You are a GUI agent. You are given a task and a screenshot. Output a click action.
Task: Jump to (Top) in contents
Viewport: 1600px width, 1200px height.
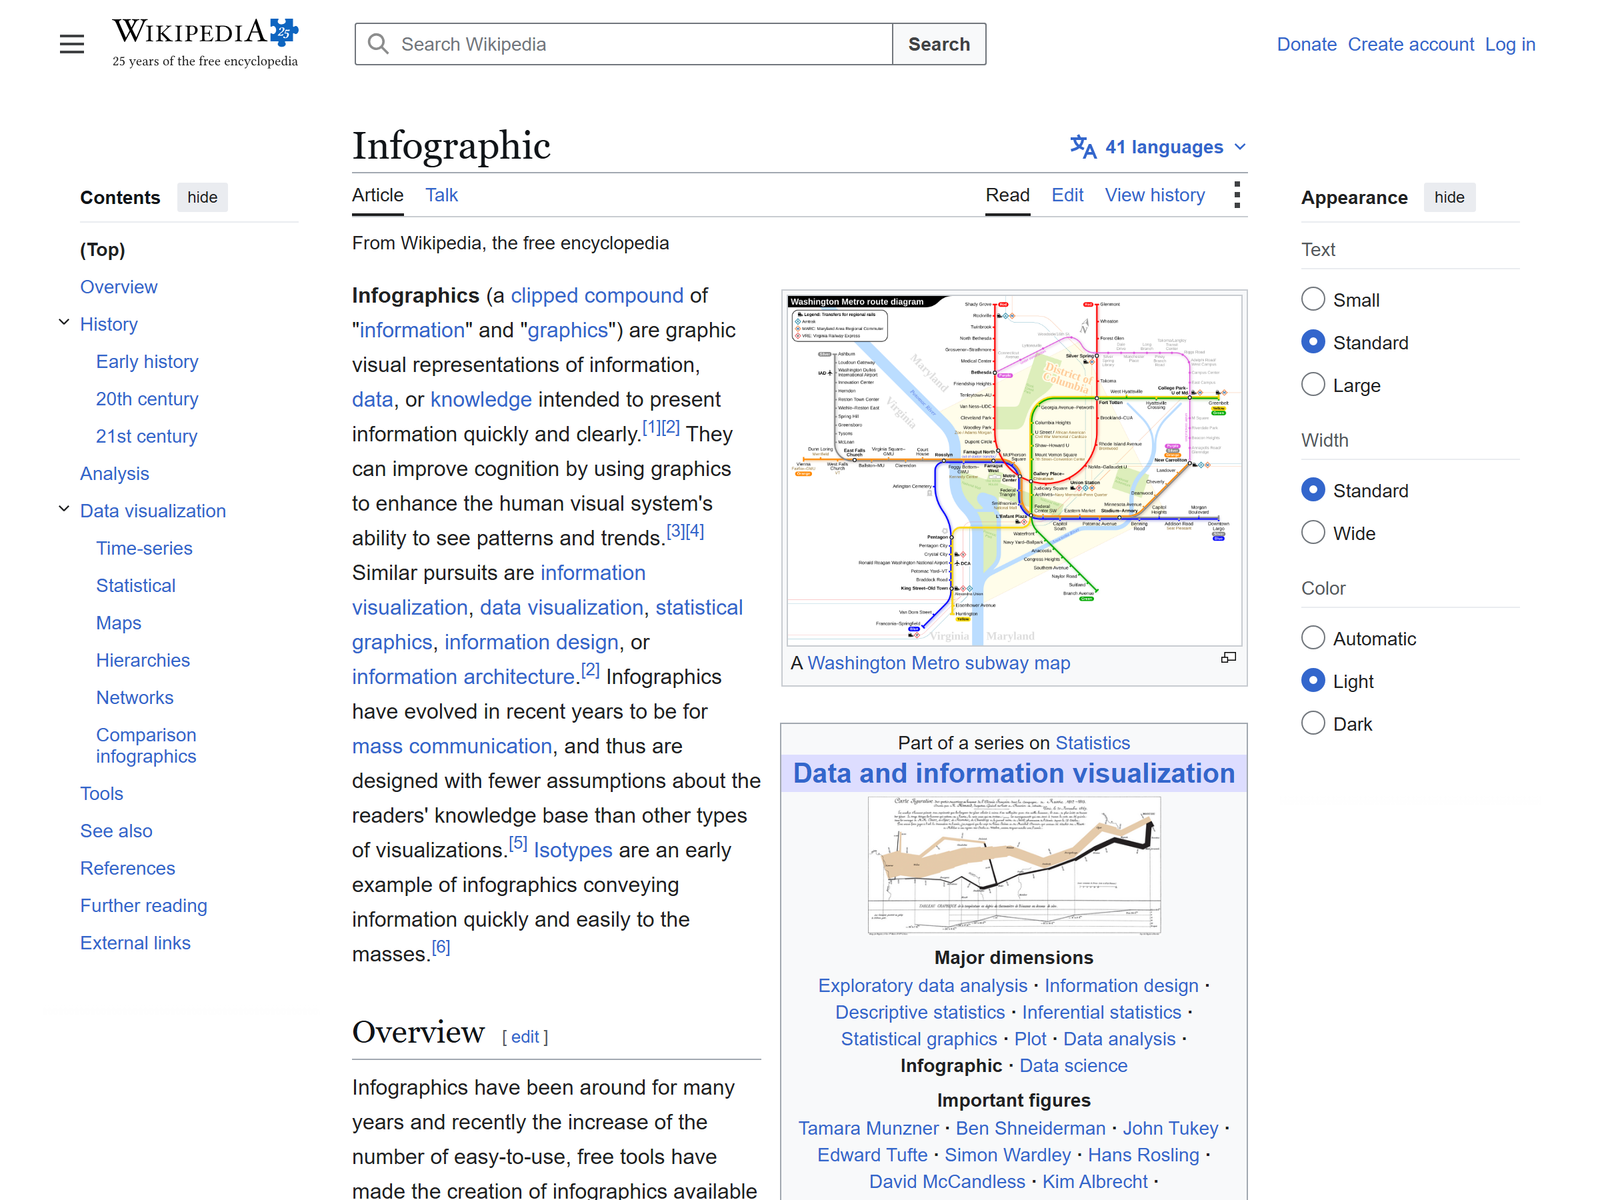(x=102, y=249)
